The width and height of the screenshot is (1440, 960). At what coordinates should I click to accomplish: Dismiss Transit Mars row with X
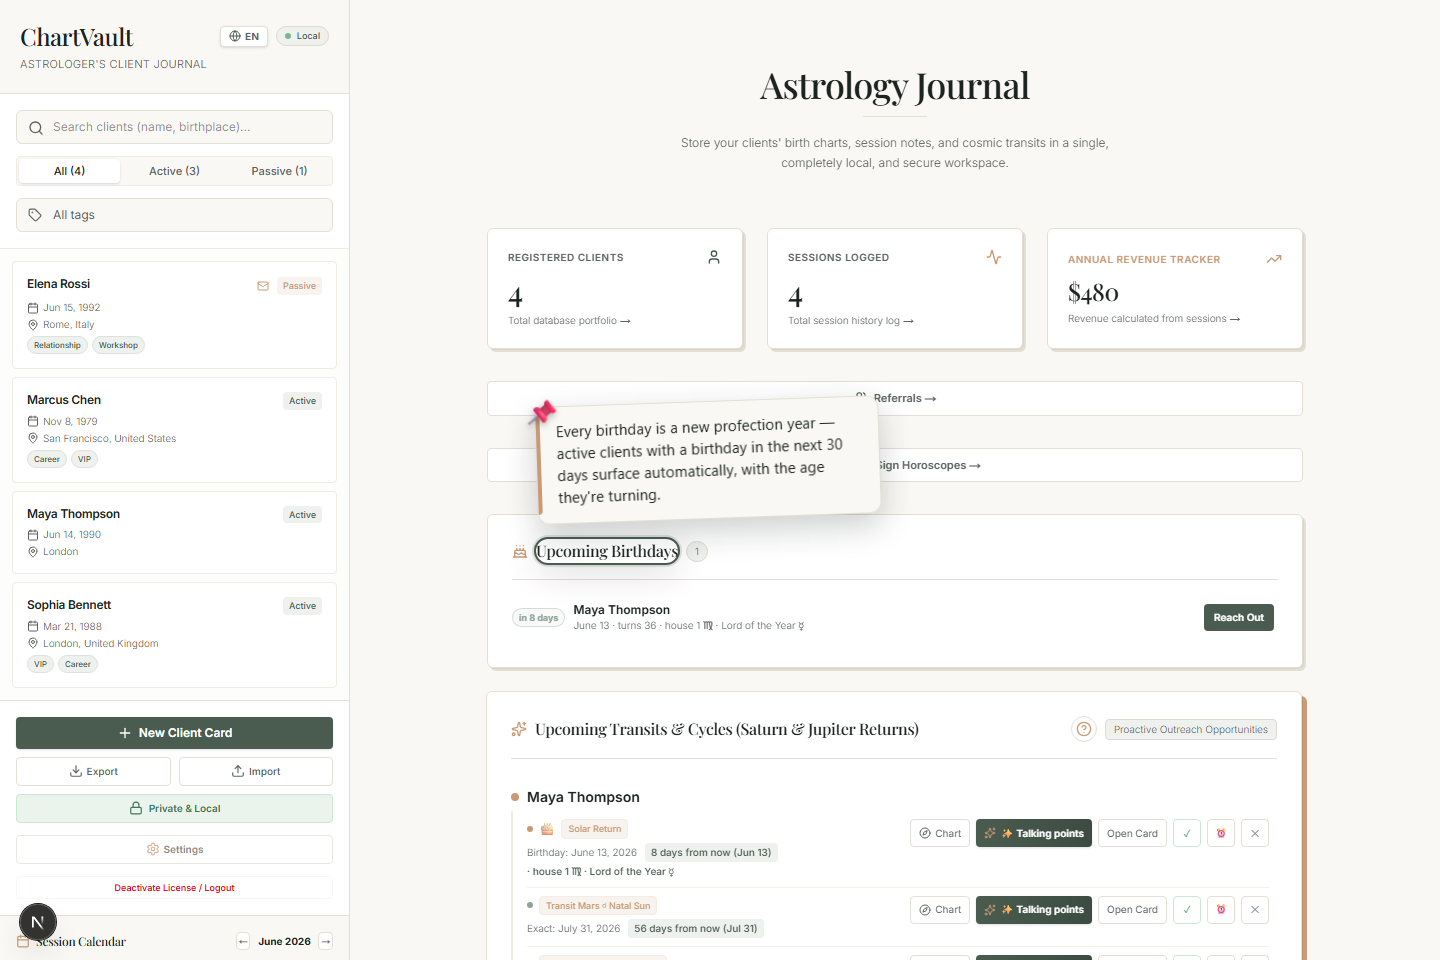(x=1255, y=910)
